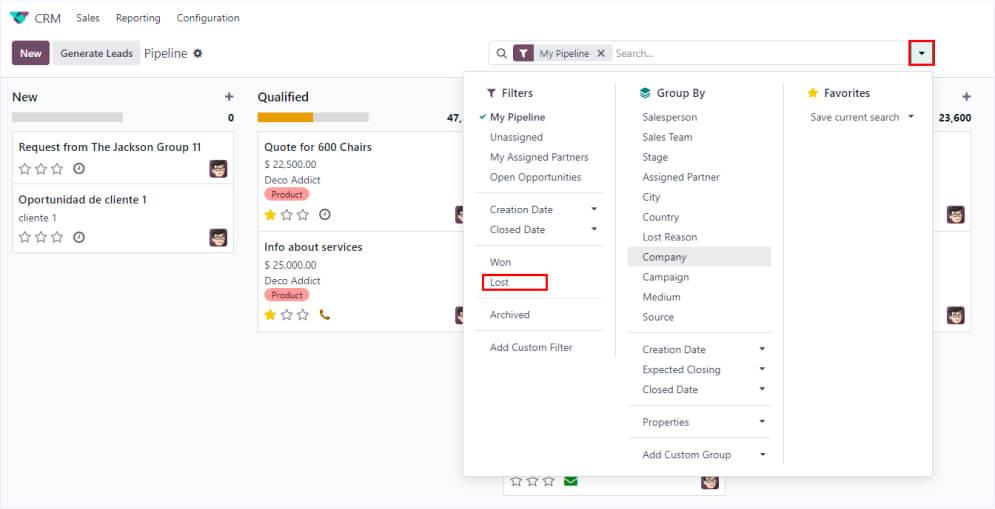Click the plus icon in New column
995x509 pixels.
tap(229, 97)
